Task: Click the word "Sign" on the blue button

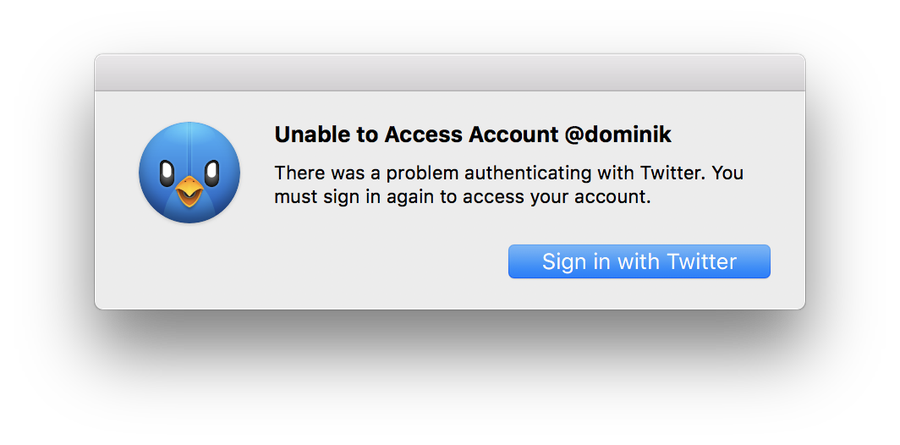Action: [x=563, y=262]
